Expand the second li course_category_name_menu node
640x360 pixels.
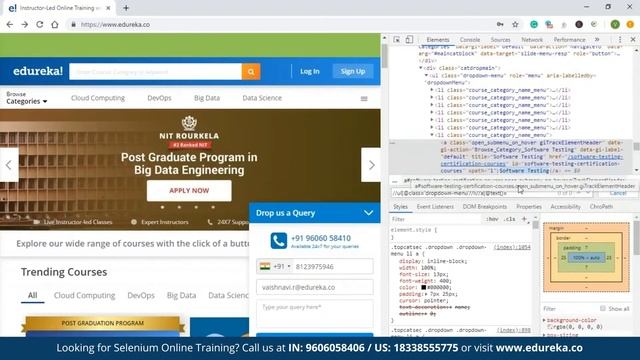[x=432, y=98]
